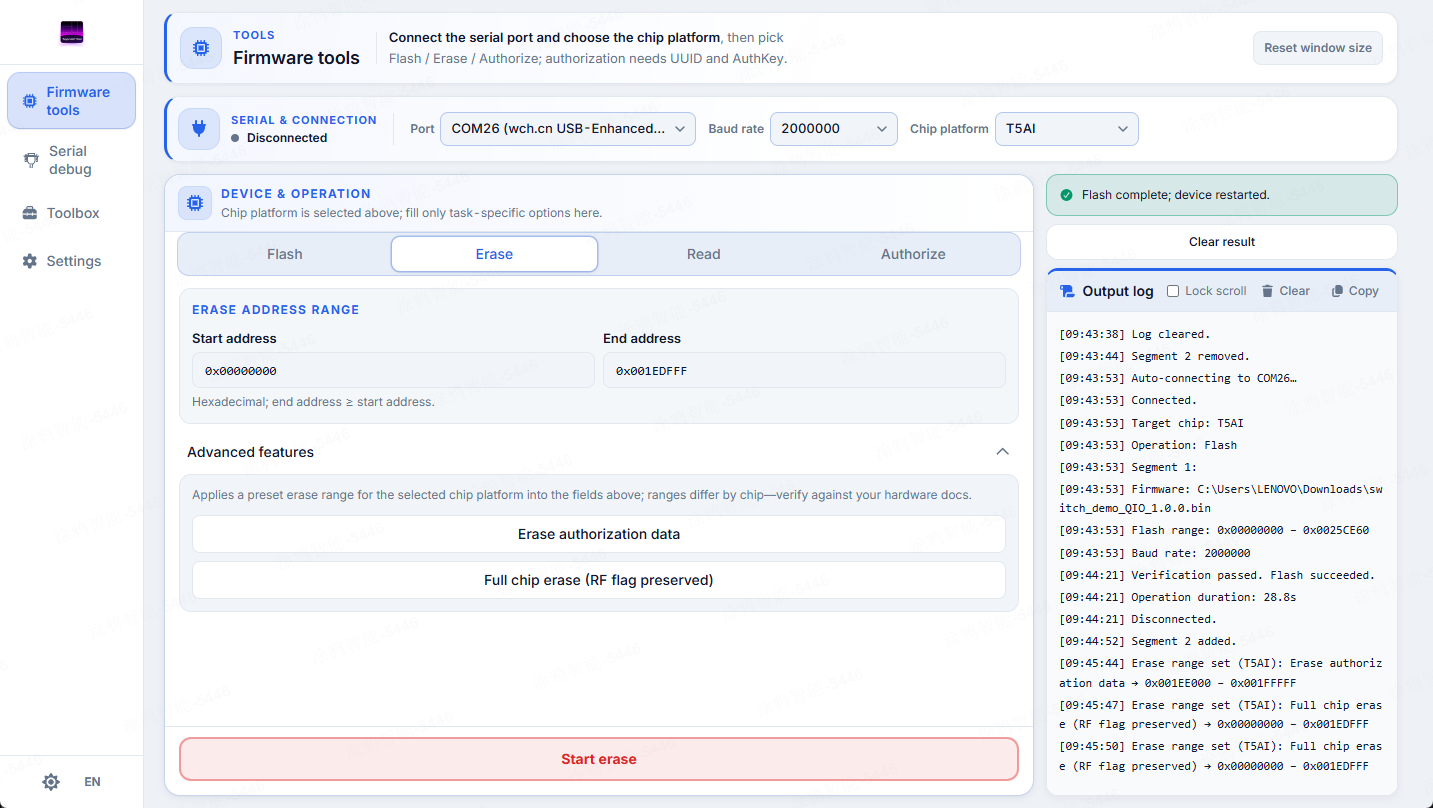Click the Disconnected status text
Image resolution: width=1433 pixels, height=808 pixels.
[x=287, y=138]
